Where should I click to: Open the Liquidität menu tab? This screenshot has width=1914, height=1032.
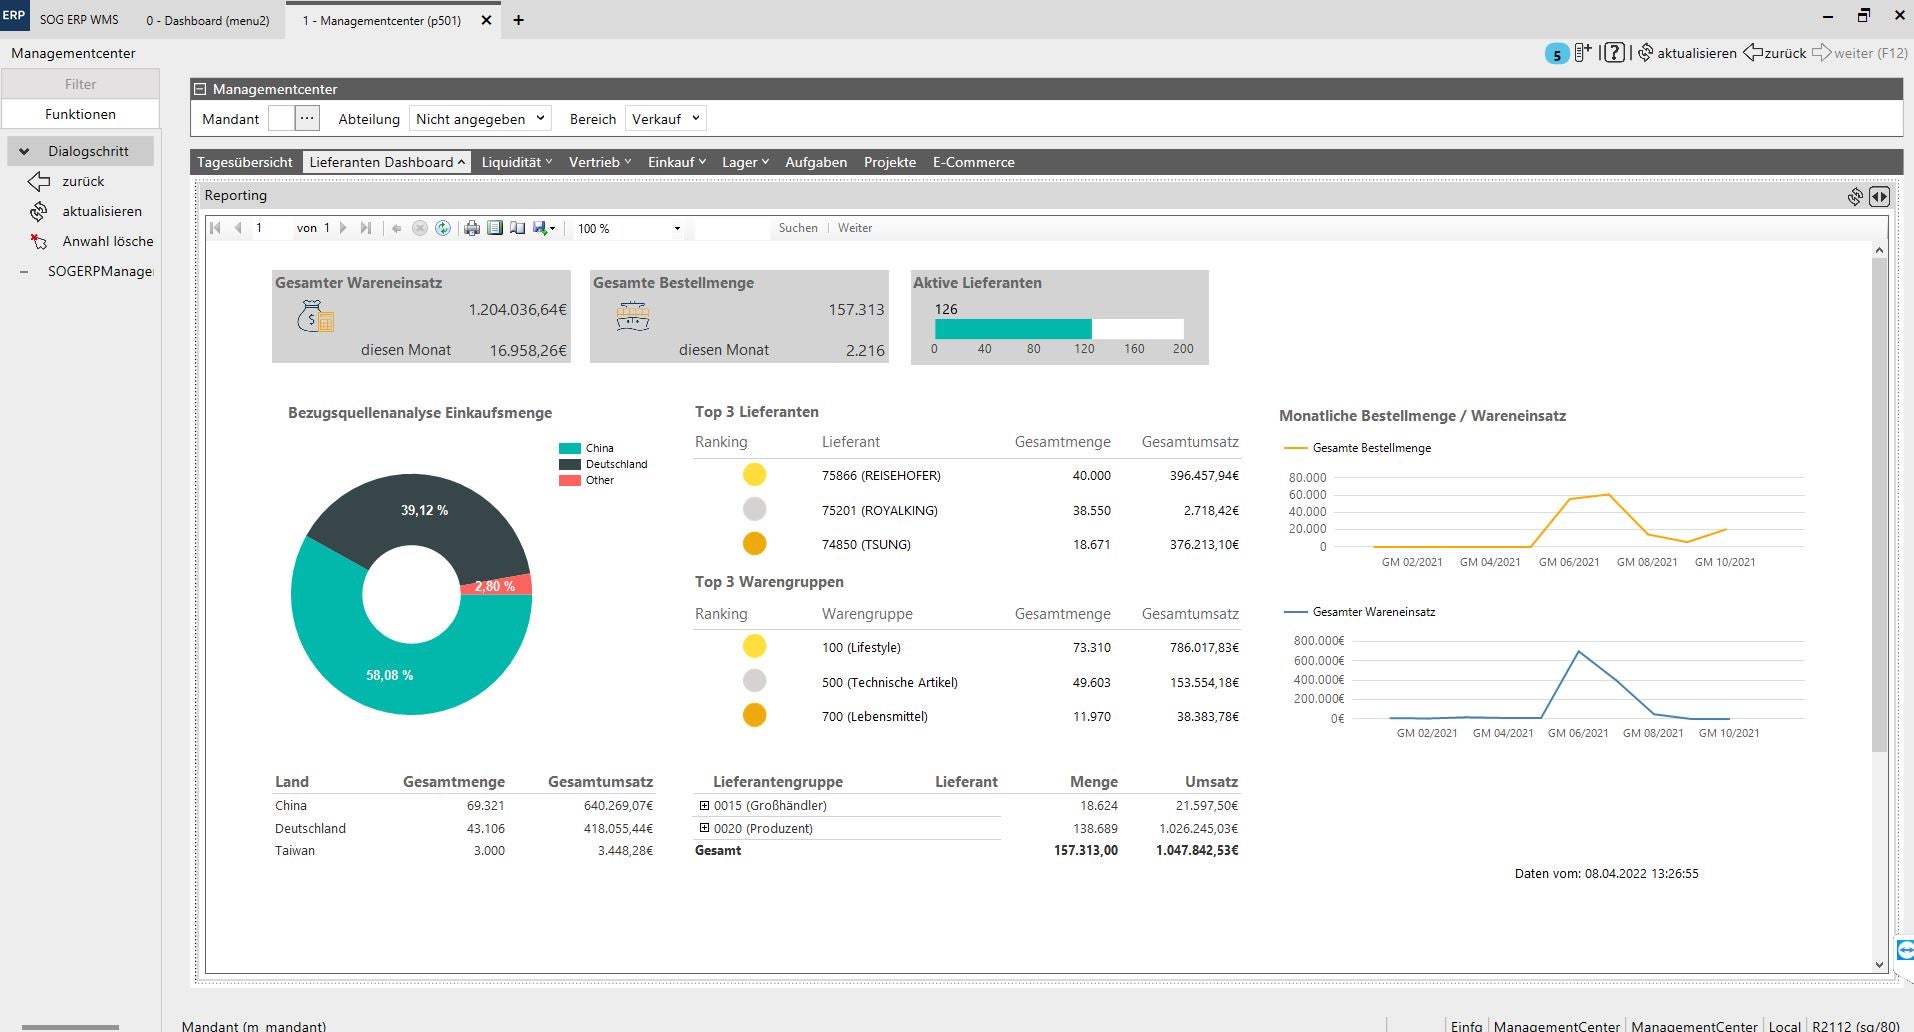(x=516, y=162)
